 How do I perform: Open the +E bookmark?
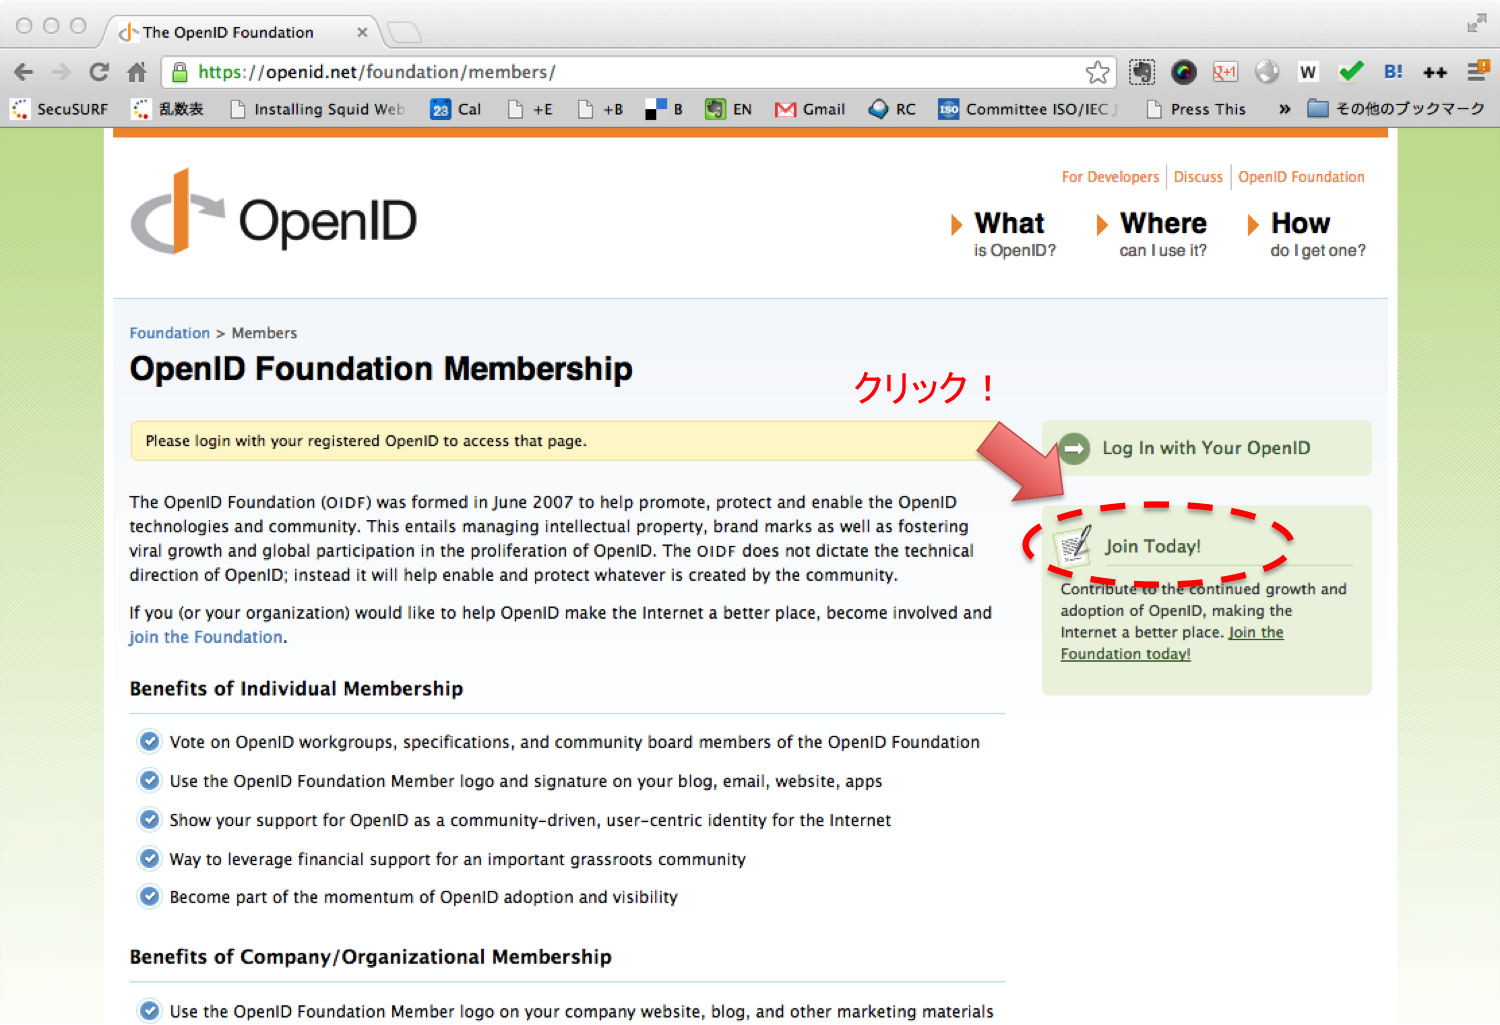point(530,109)
